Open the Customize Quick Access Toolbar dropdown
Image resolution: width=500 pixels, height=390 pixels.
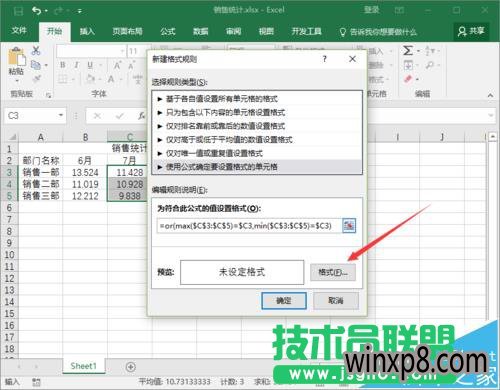80,11
